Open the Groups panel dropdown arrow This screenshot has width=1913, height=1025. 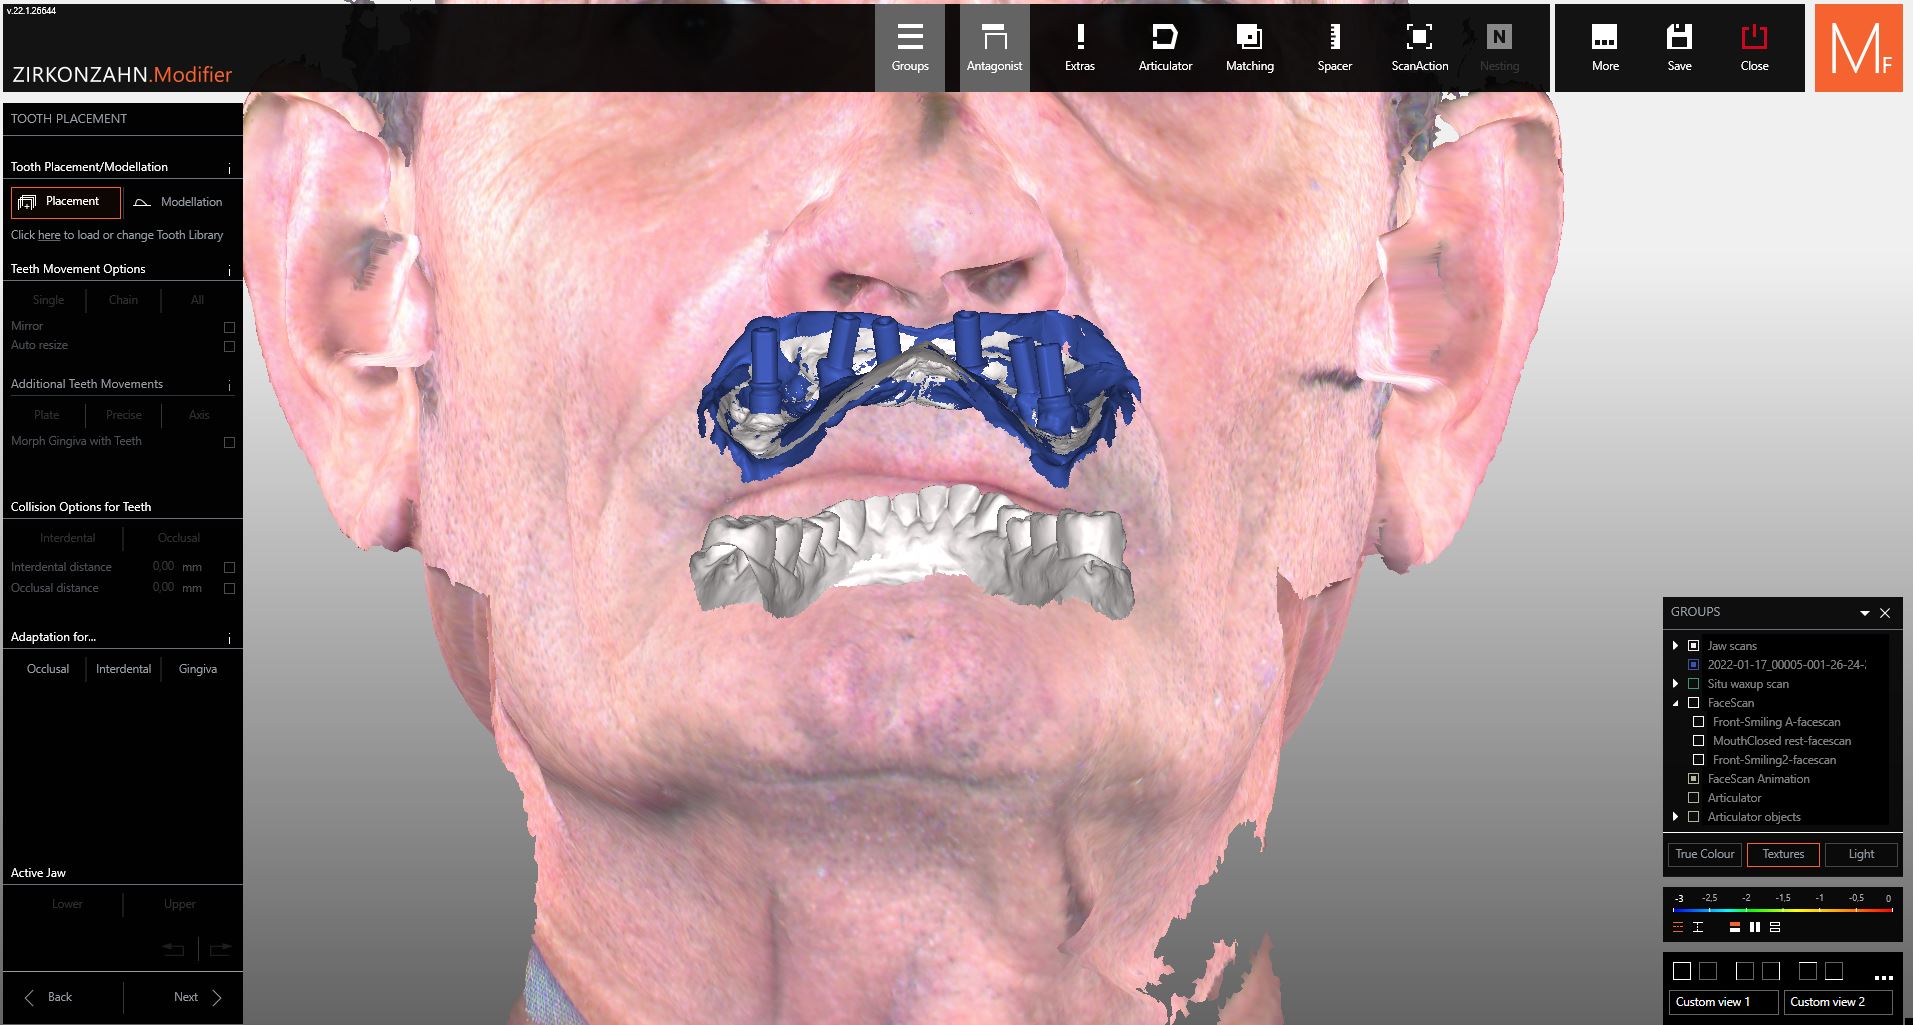tap(1864, 613)
